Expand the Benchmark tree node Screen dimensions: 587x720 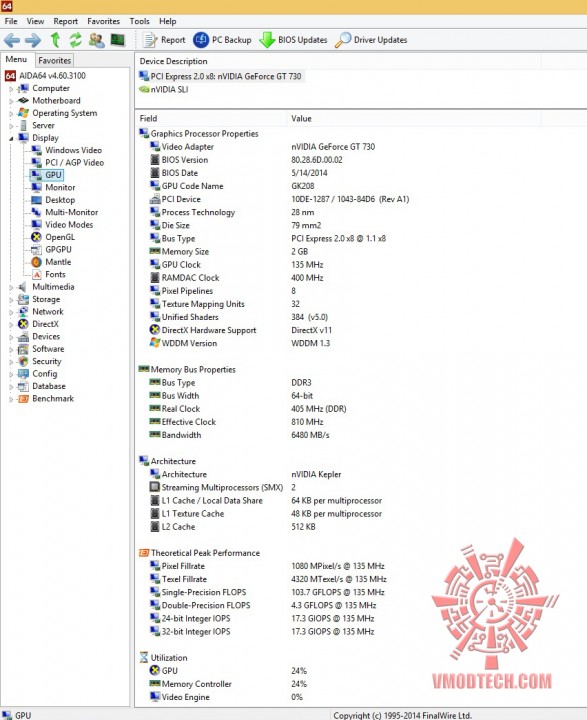coord(11,399)
